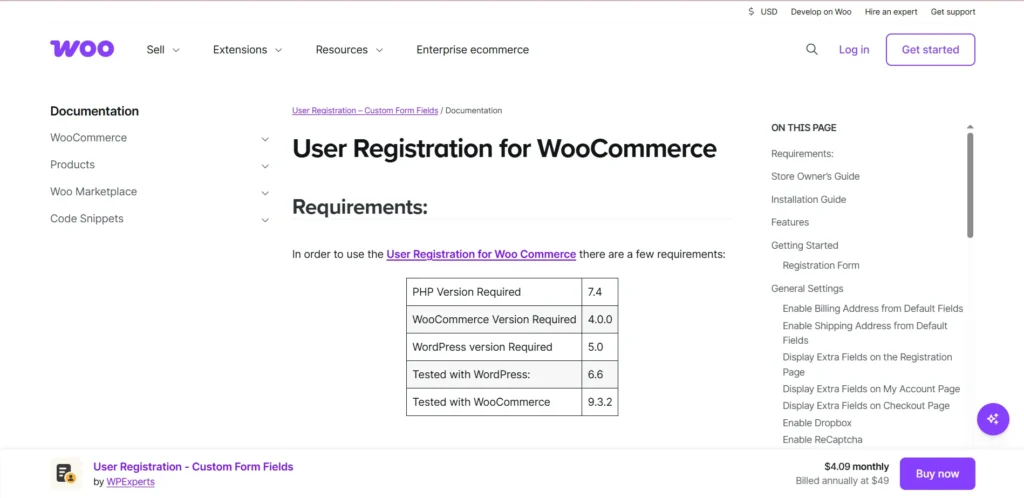Open the purple AI assistant sparkle button
1024x498 pixels.
click(x=993, y=419)
